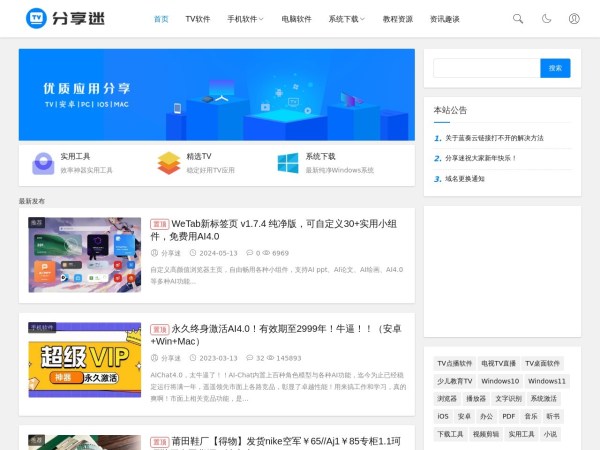Open the search magnifier icon in header
The width and height of the screenshot is (600, 450).
coord(518,19)
